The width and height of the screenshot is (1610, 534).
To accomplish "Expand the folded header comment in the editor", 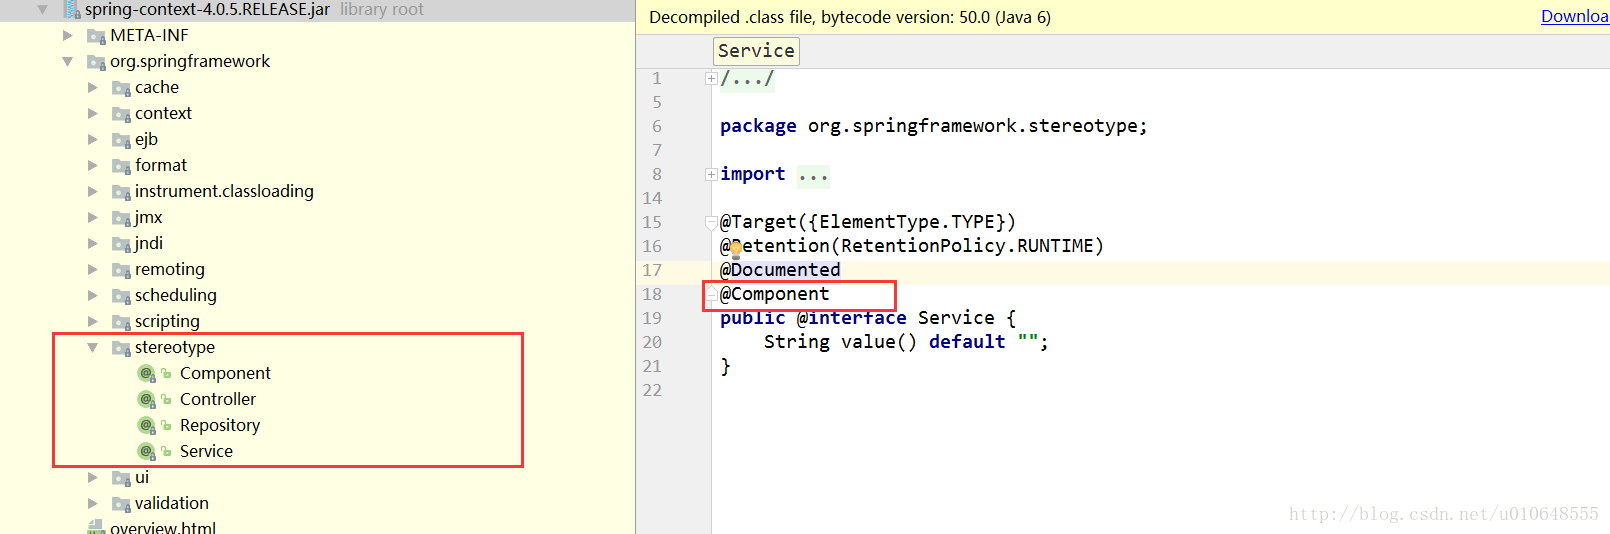I will pyautogui.click(x=711, y=78).
